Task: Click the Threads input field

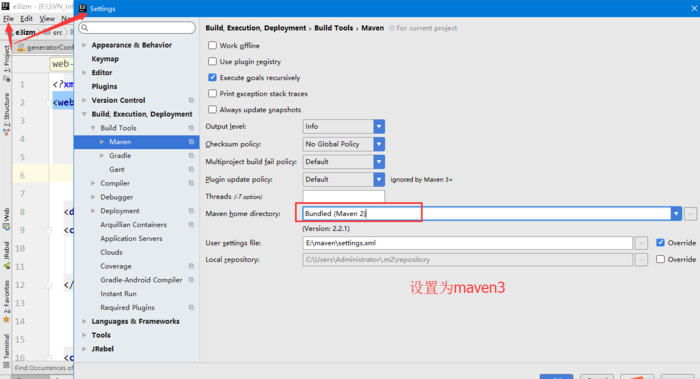Action: tap(343, 196)
